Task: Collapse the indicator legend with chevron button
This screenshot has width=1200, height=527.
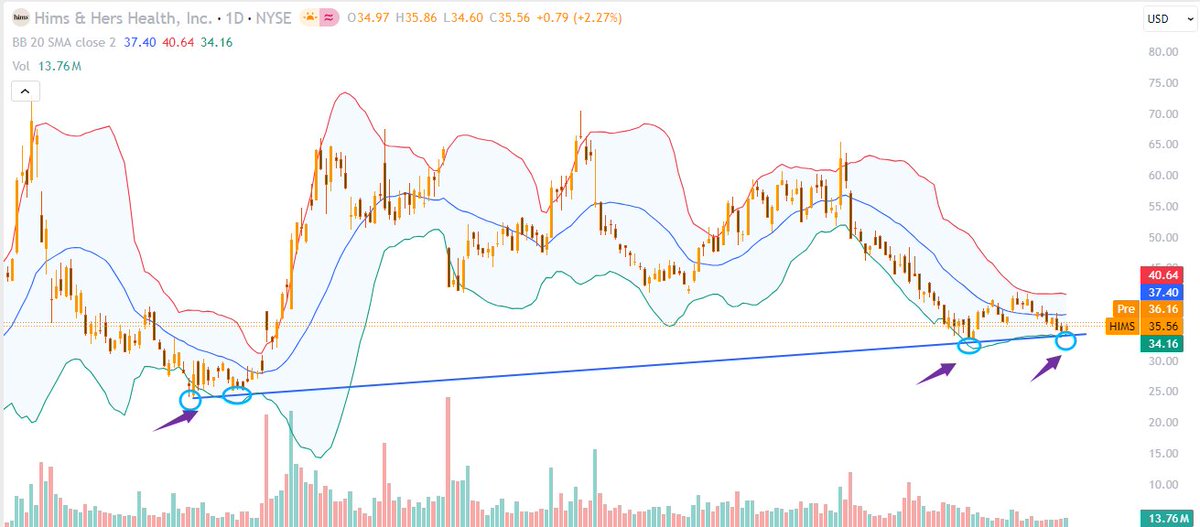Action: click(x=23, y=91)
